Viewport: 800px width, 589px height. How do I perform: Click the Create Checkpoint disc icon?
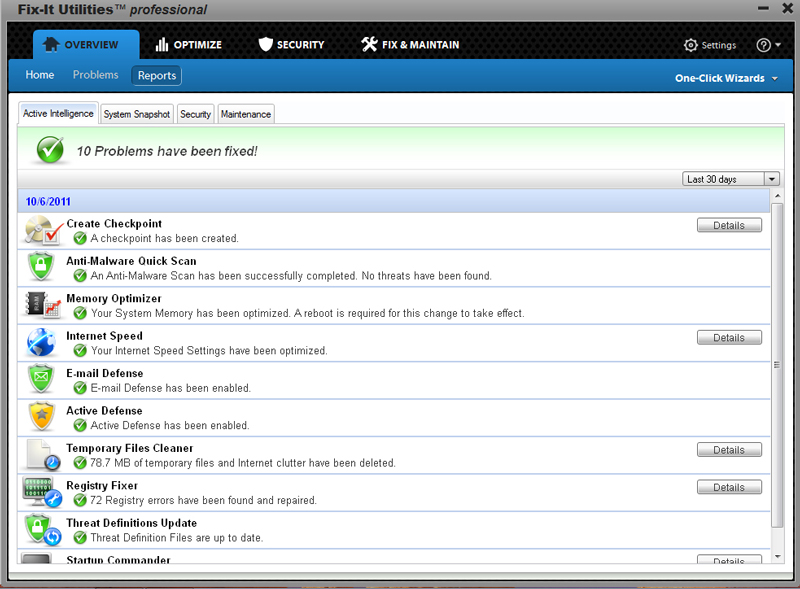pyautogui.click(x=43, y=231)
